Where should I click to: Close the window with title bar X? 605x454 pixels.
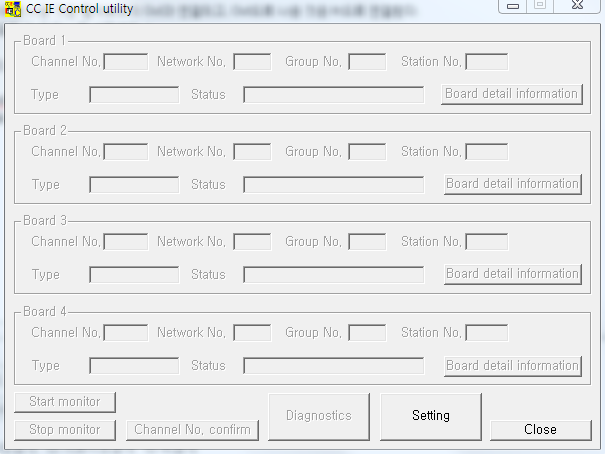click(578, 6)
